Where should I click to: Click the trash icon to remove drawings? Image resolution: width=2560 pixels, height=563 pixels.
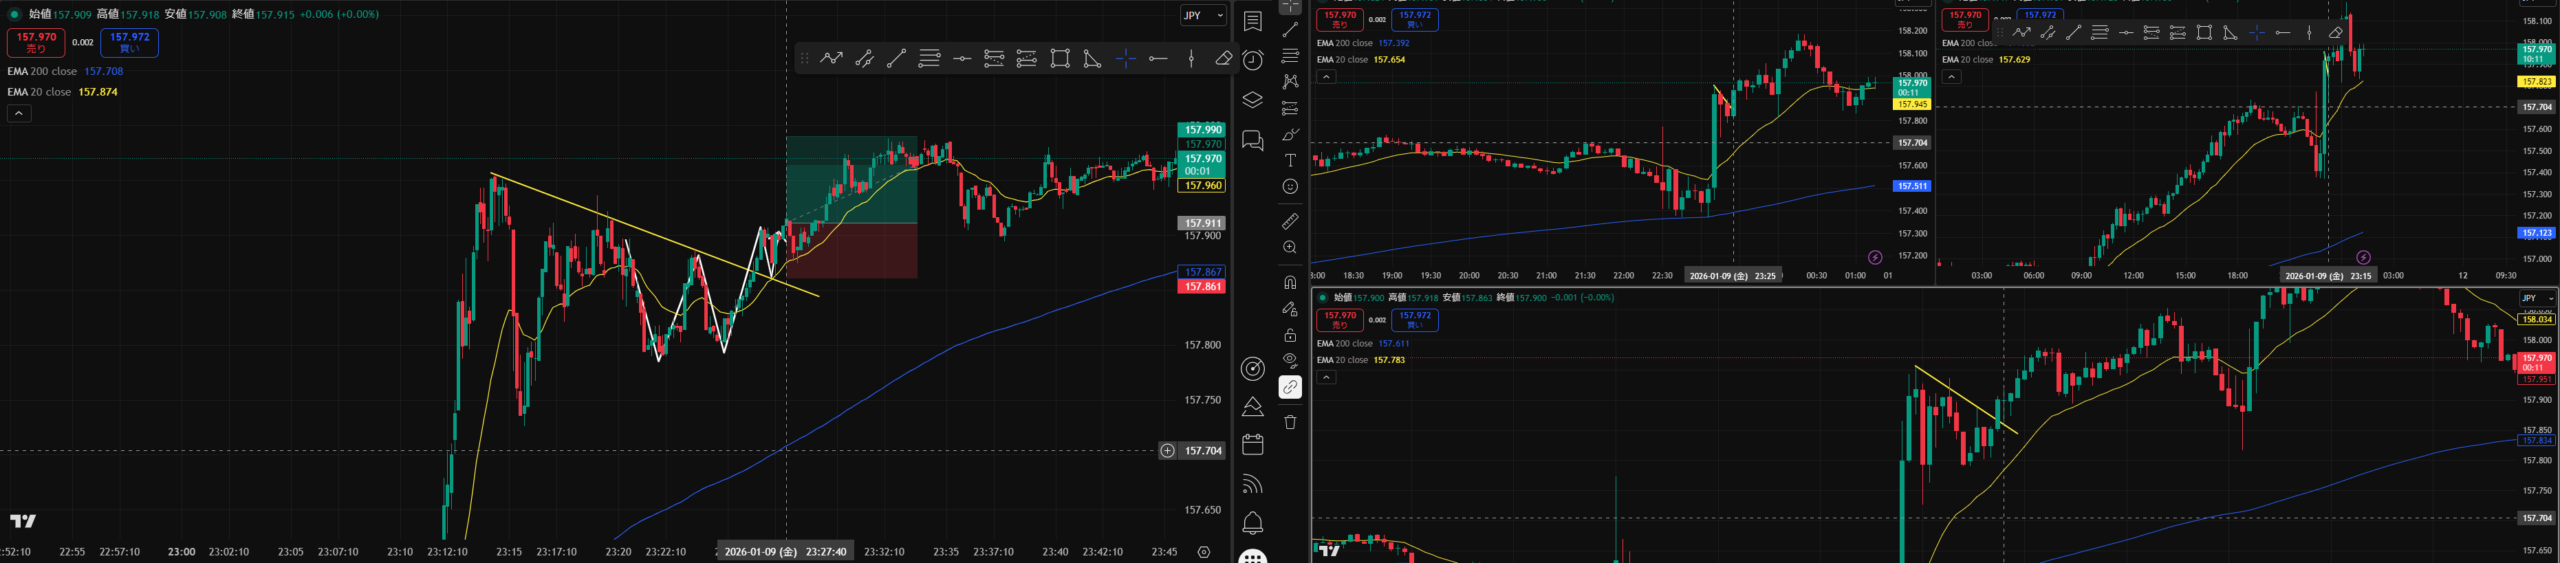click(x=1290, y=422)
